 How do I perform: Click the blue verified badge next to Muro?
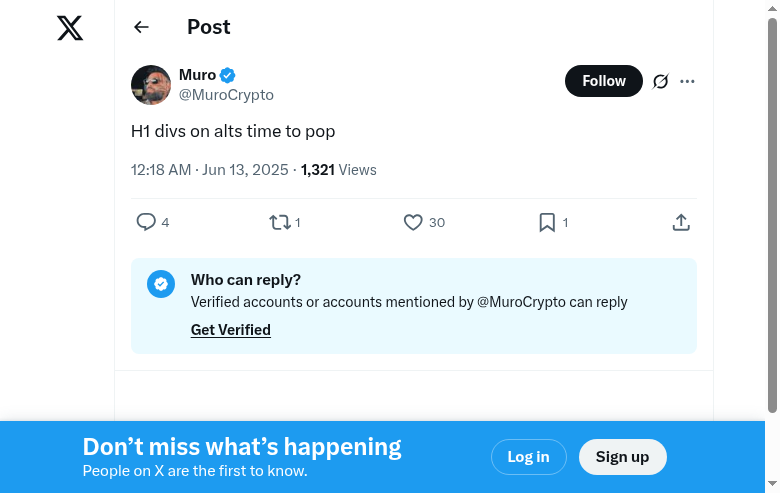(x=228, y=75)
